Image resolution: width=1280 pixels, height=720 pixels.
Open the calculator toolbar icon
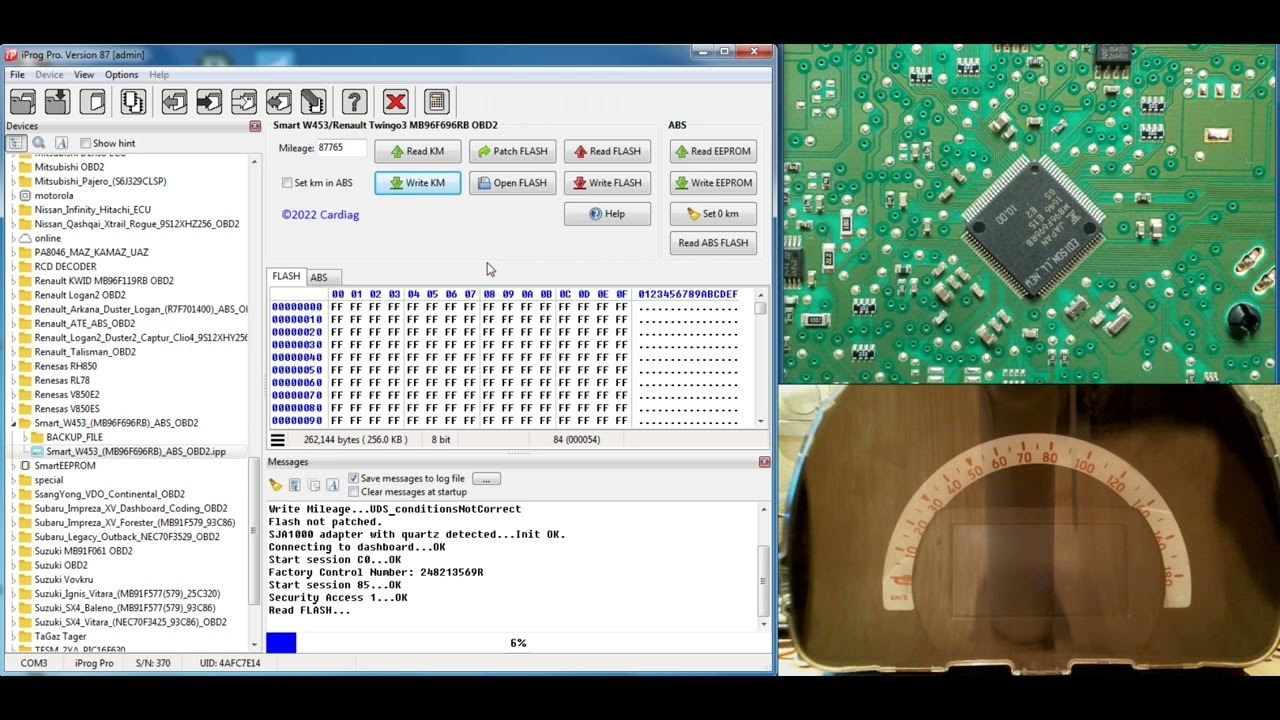click(x=436, y=101)
